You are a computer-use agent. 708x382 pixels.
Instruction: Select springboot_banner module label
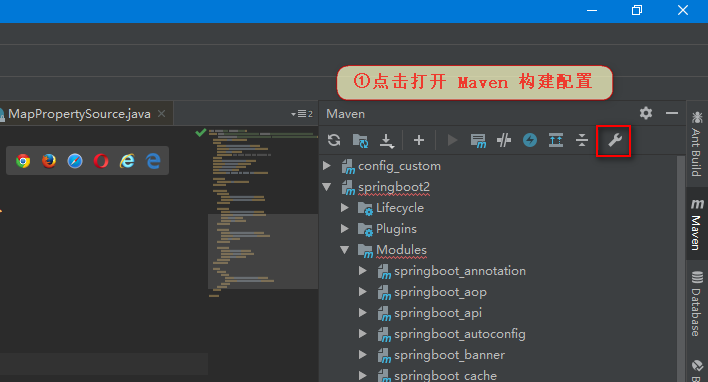tap(449, 355)
